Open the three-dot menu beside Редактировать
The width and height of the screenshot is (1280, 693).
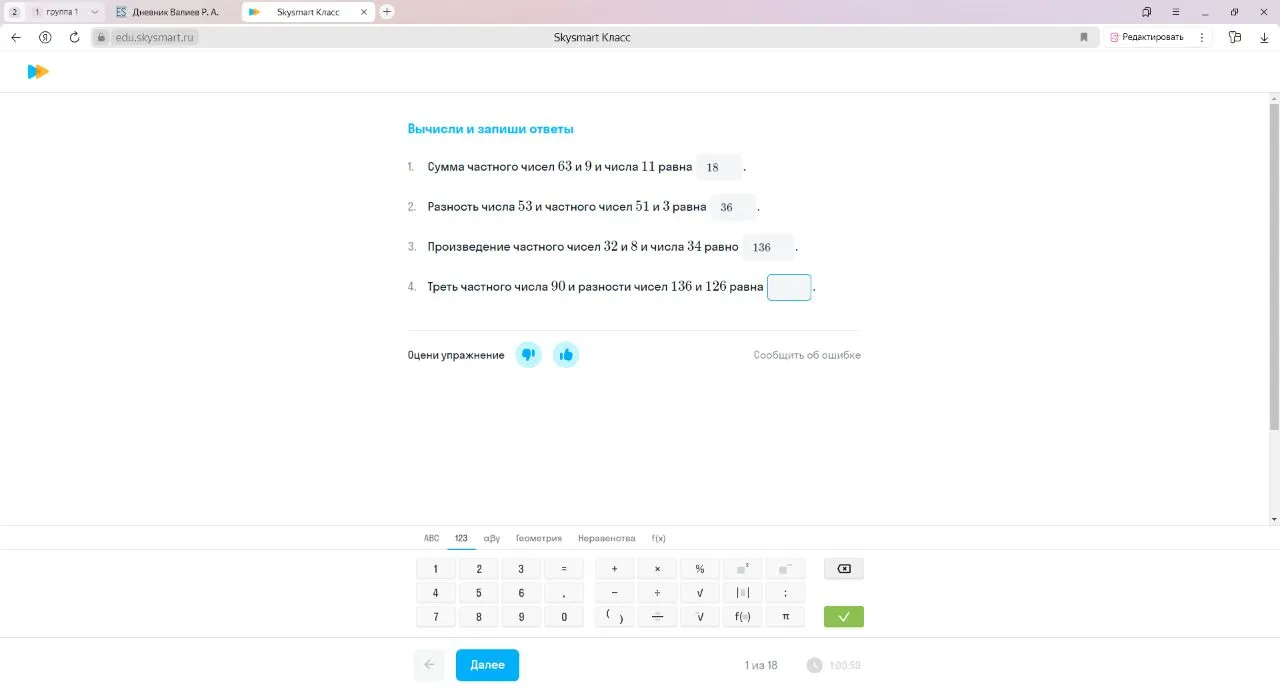[x=1202, y=36]
